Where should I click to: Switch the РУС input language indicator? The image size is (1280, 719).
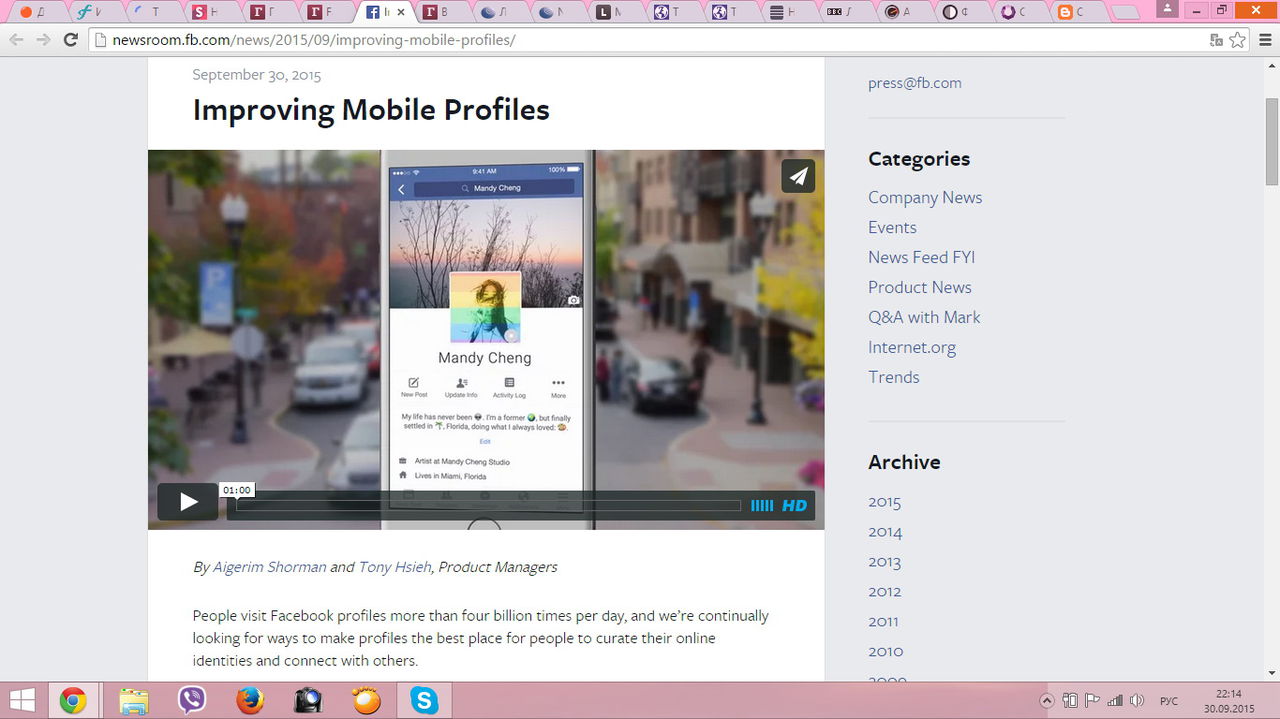tap(1168, 701)
